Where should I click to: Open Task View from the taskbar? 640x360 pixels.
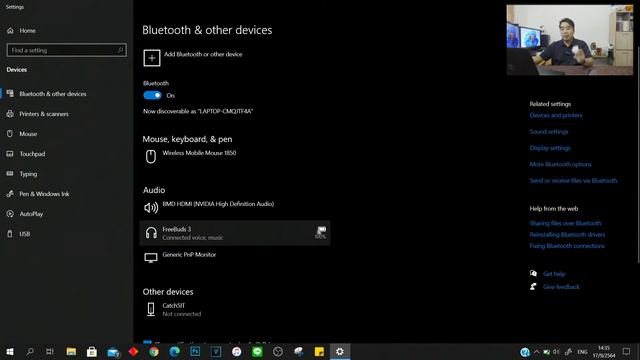coord(50,351)
